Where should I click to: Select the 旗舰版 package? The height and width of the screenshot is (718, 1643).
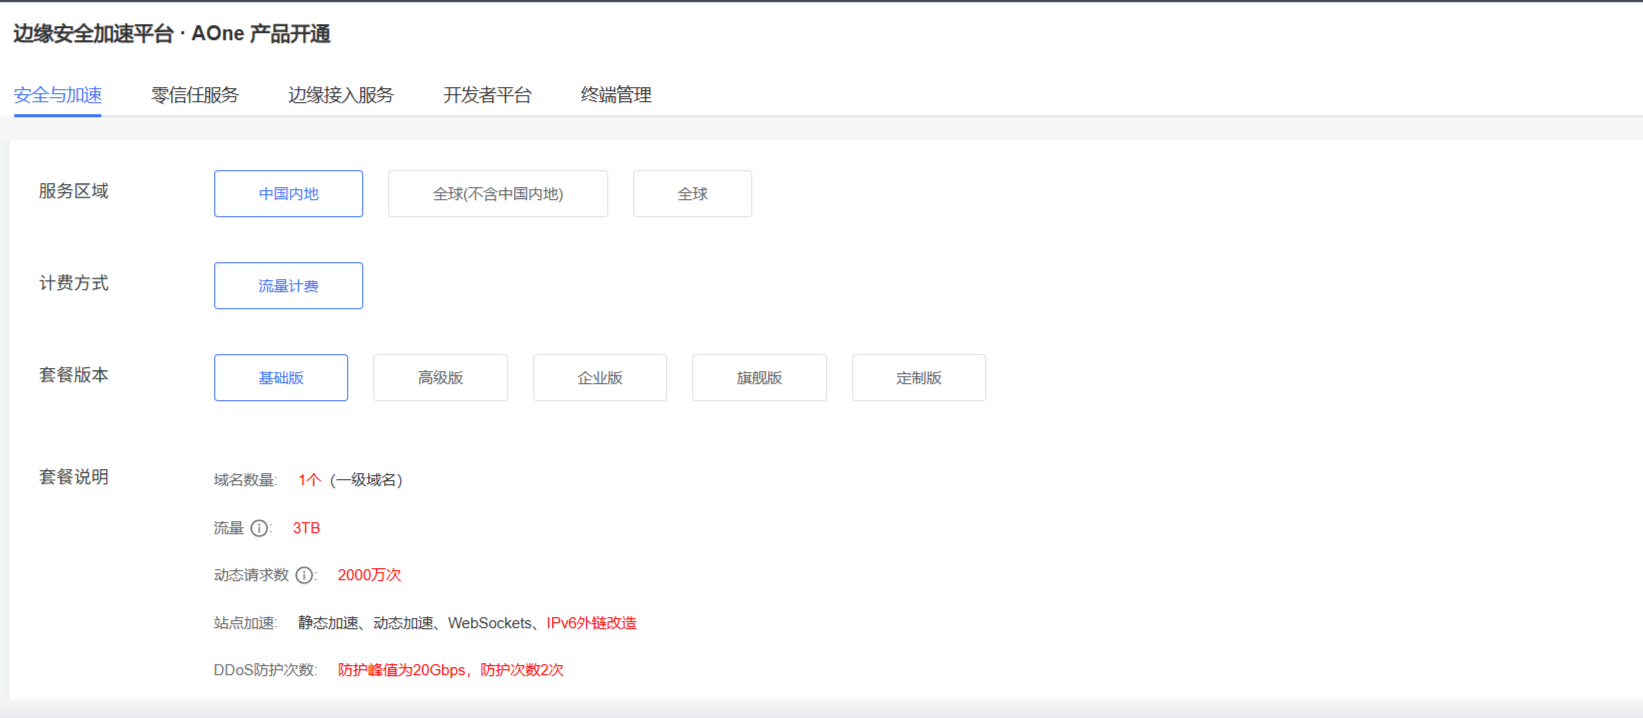click(759, 378)
